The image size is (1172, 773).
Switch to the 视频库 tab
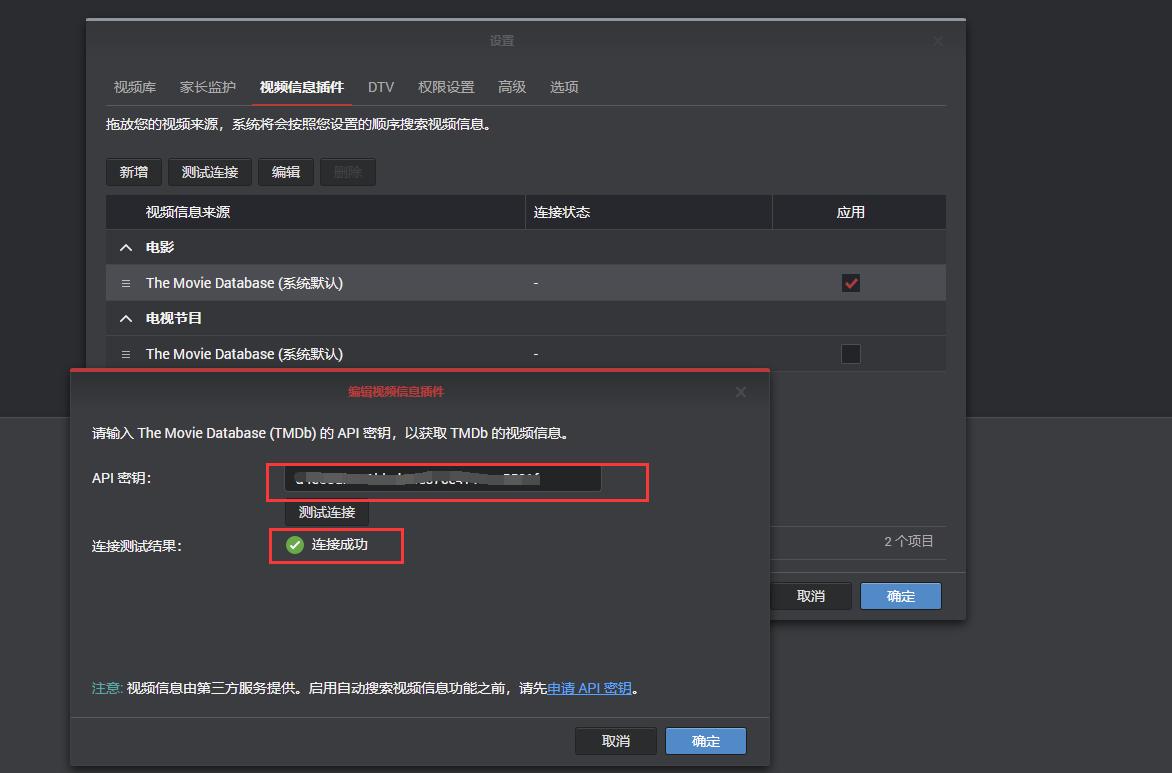[x=134, y=87]
